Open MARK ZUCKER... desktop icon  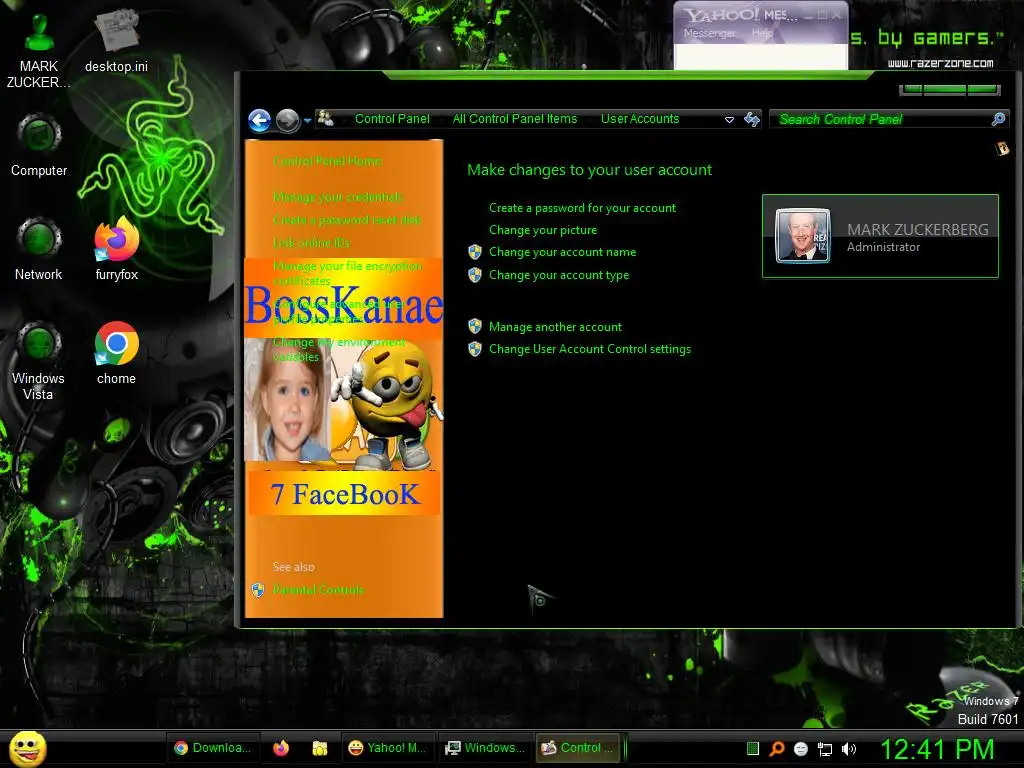point(39,50)
